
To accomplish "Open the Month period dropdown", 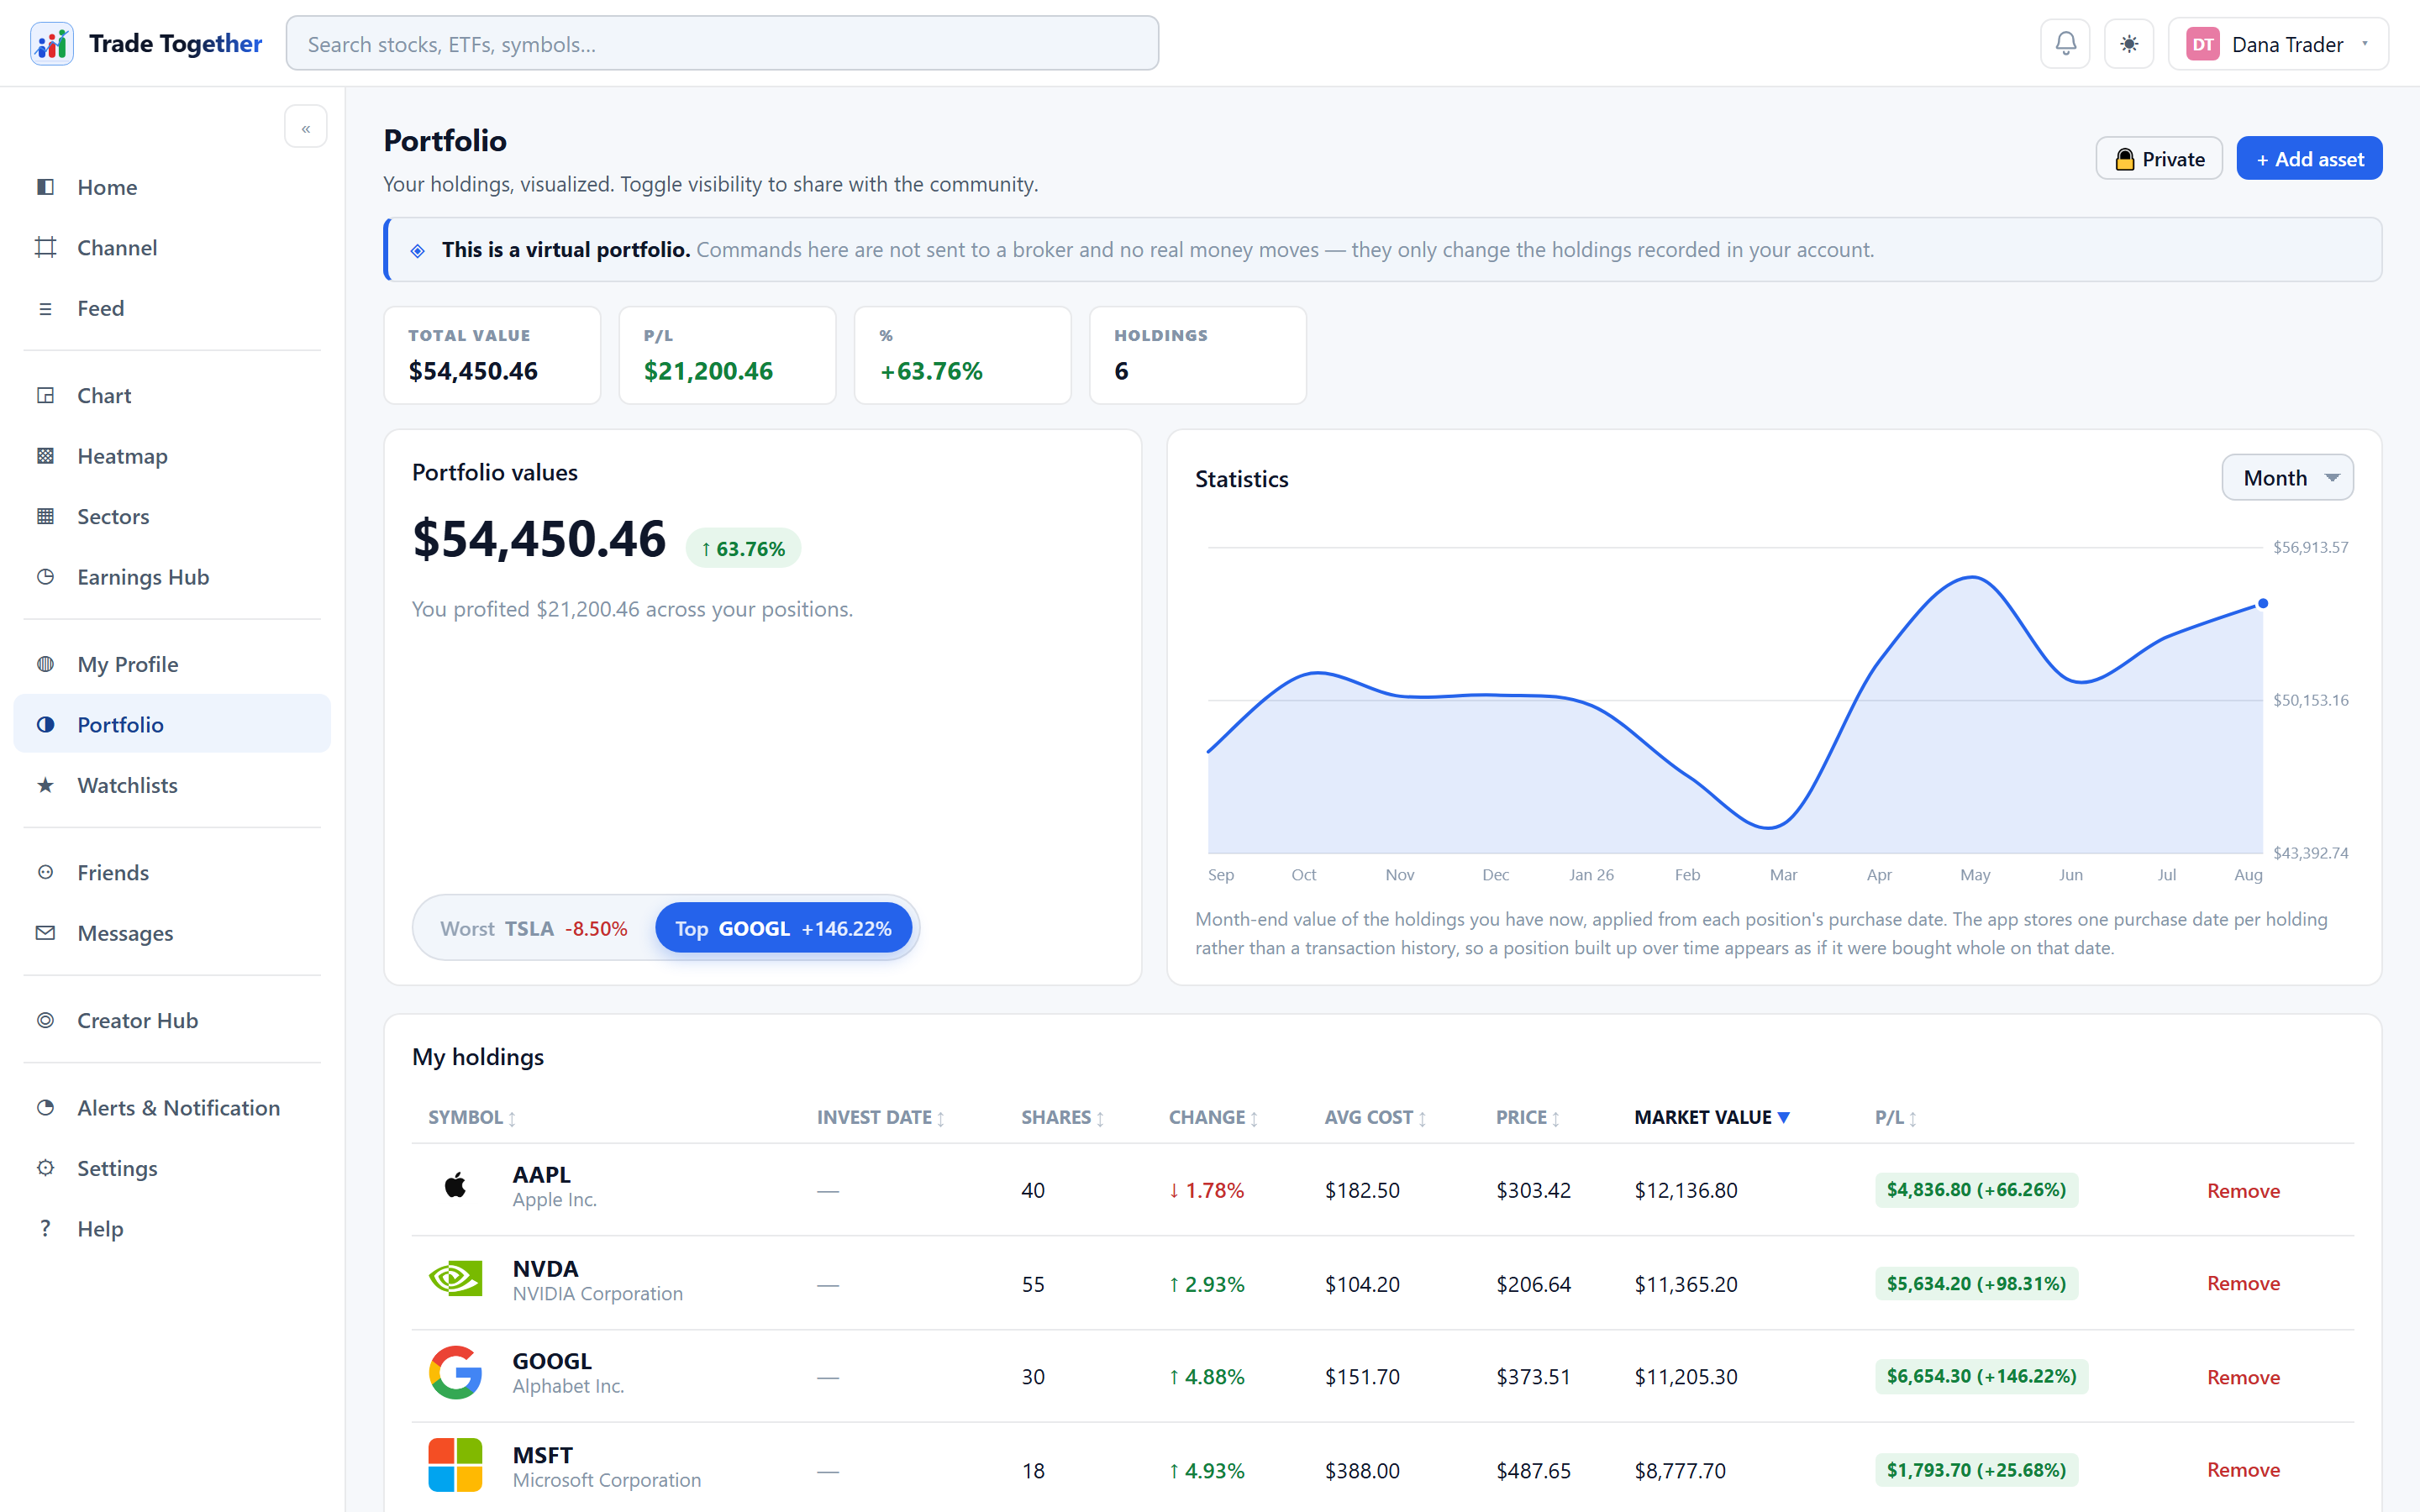I will (2287, 478).
